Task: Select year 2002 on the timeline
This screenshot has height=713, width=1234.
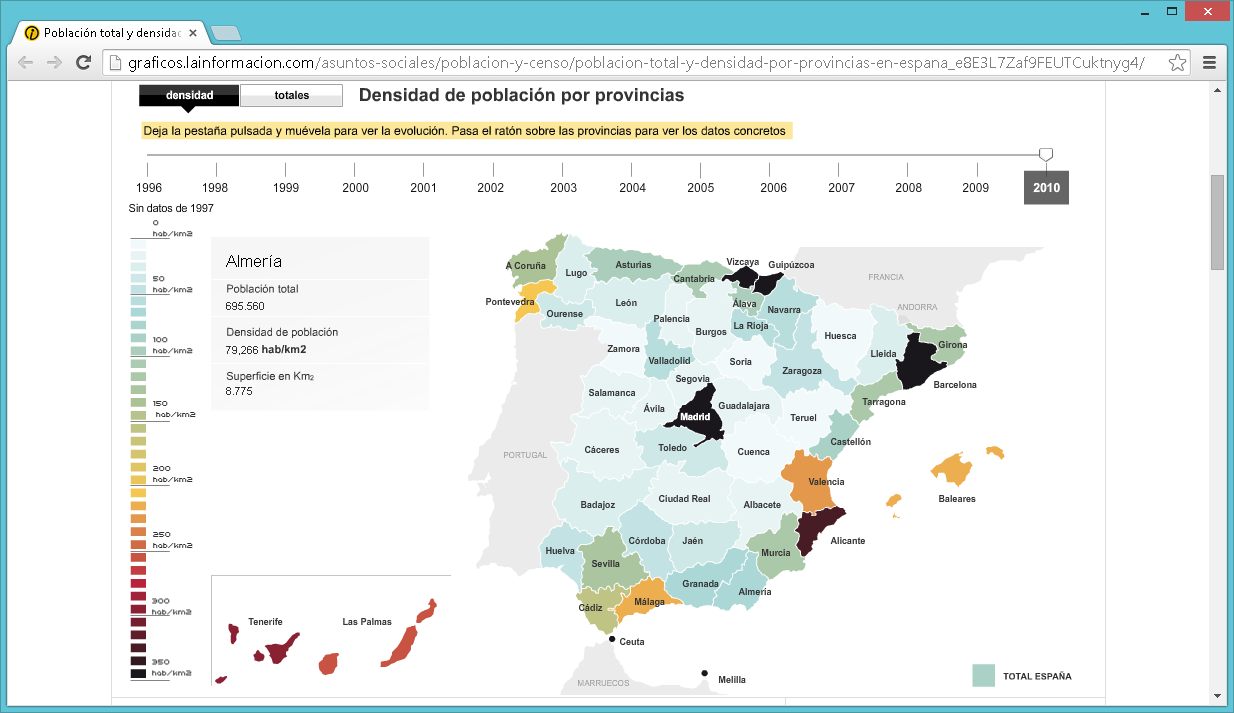Action: click(491, 187)
